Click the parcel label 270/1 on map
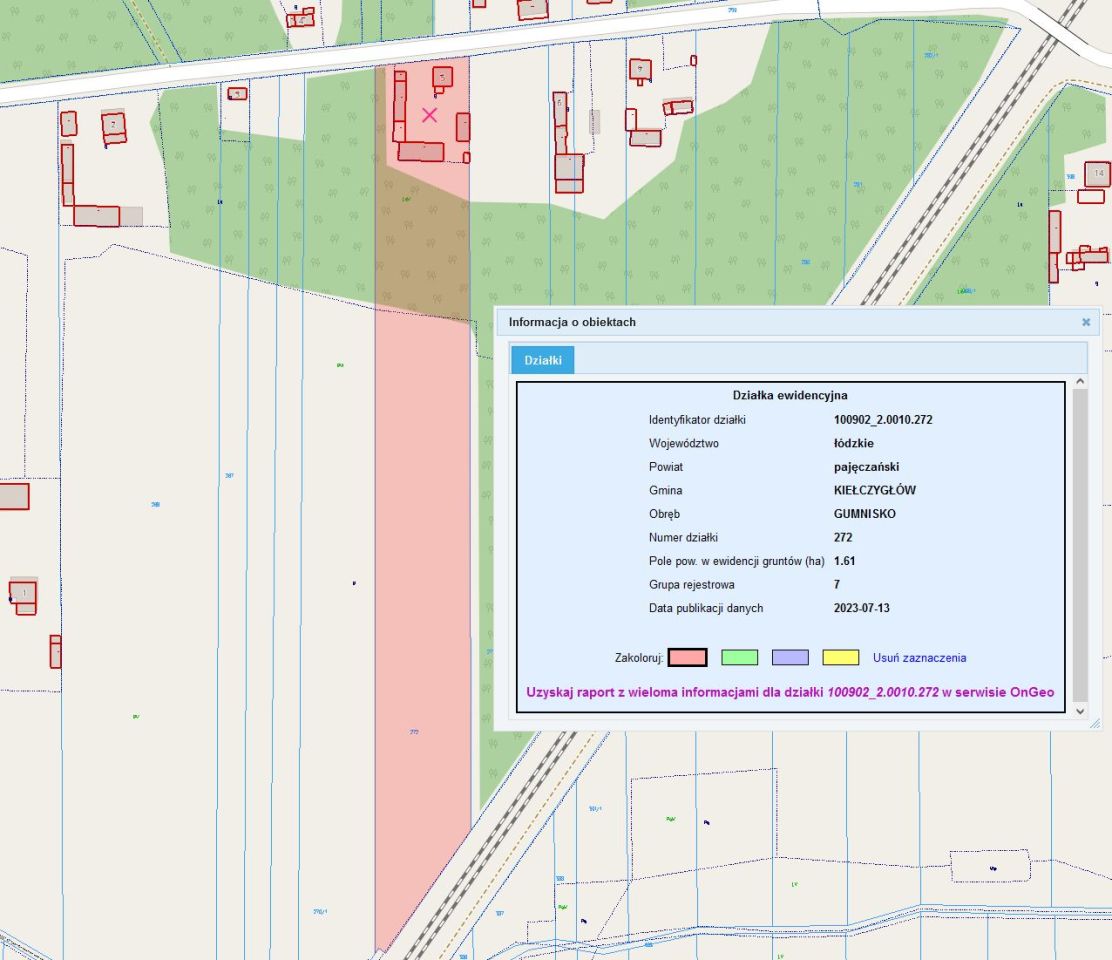Image resolution: width=1112 pixels, height=960 pixels. [x=320, y=911]
